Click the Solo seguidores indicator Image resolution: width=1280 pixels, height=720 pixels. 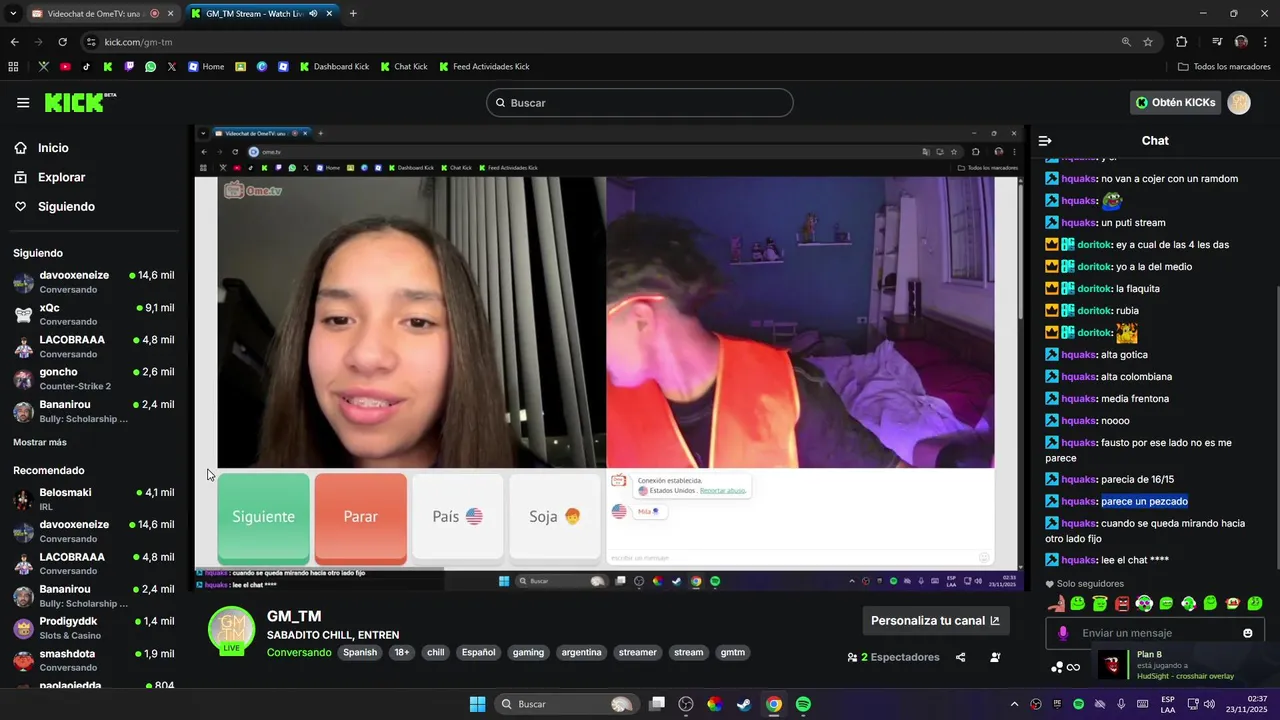[x=1084, y=584]
